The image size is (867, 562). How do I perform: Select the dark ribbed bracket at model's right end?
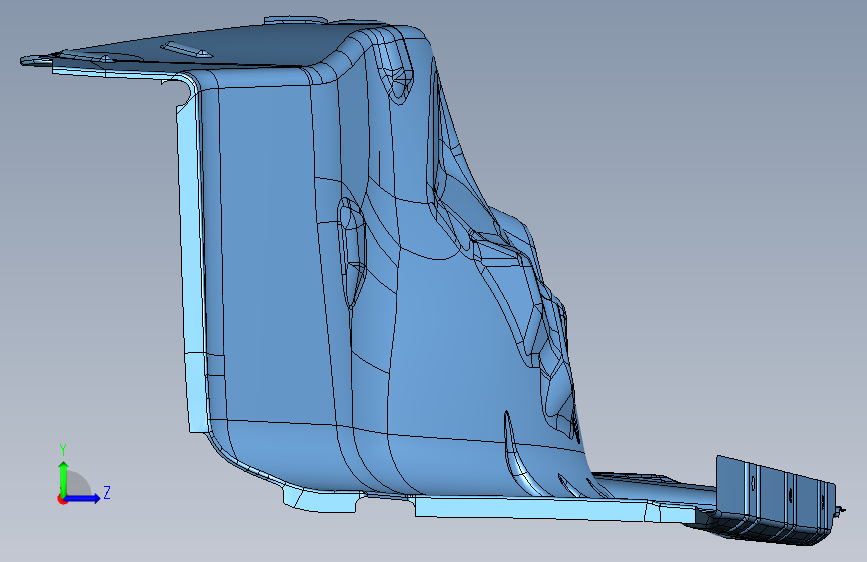coord(774,501)
